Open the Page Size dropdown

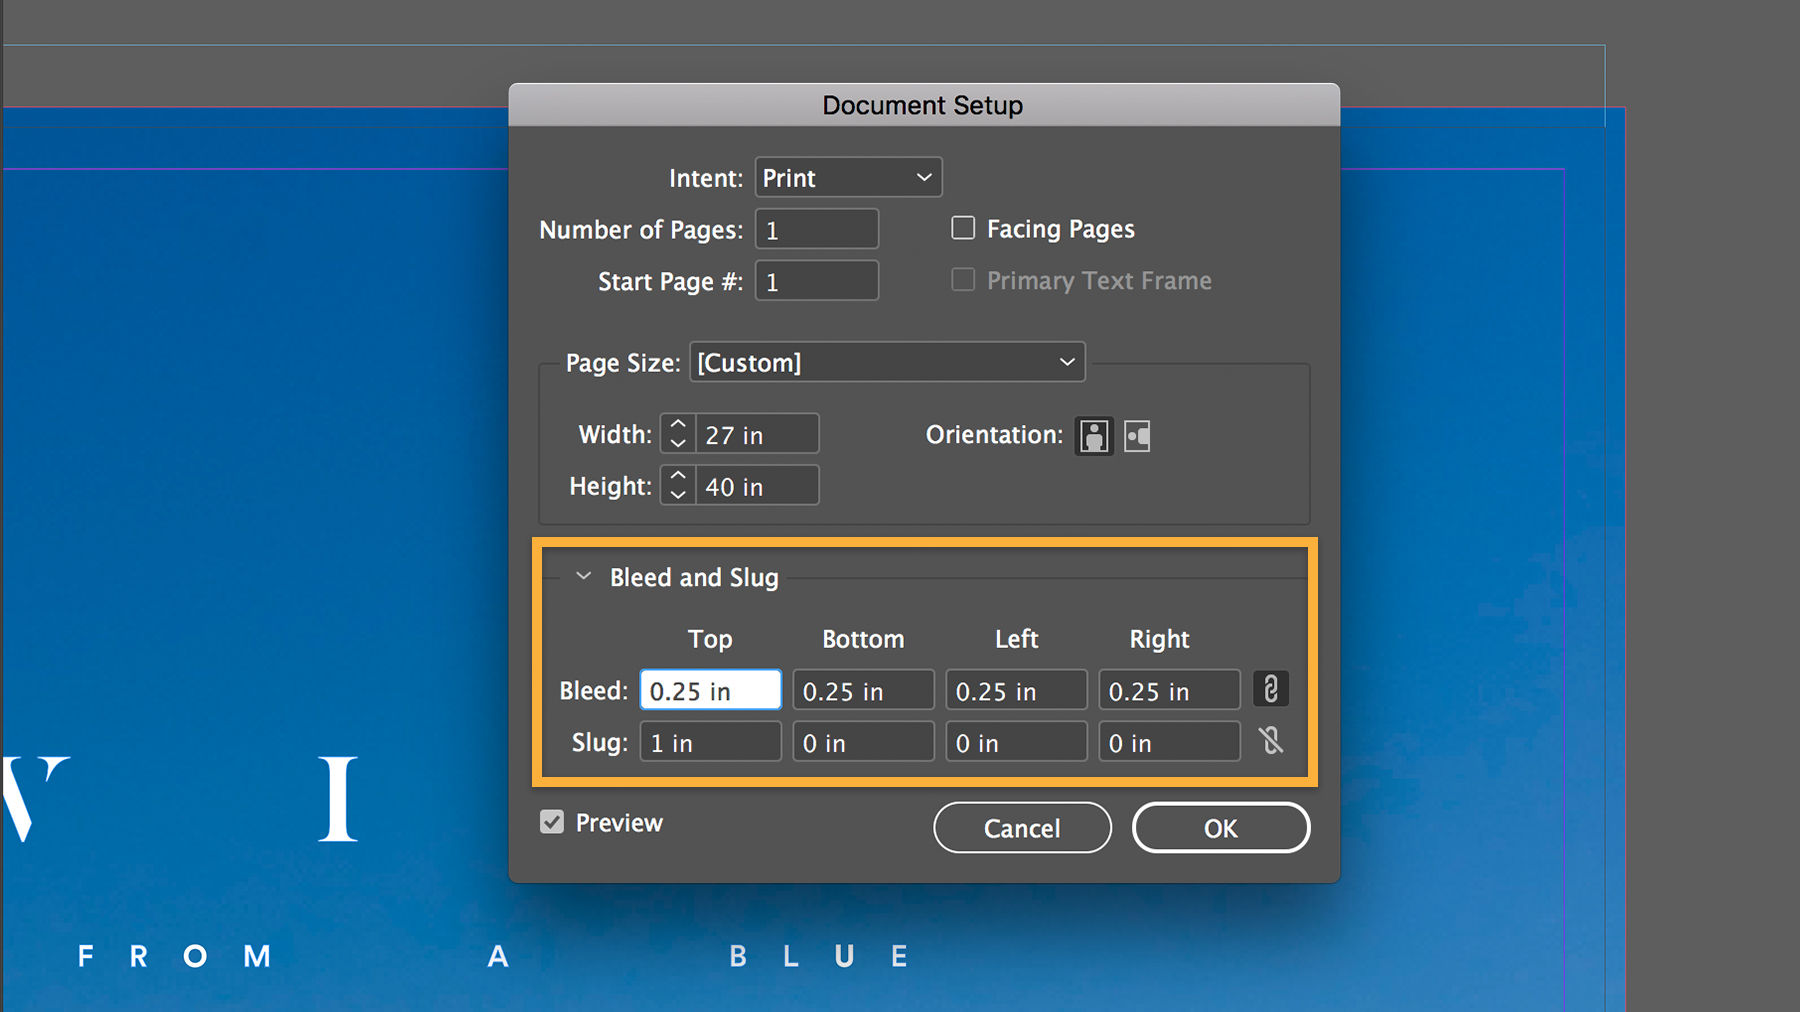(886, 362)
